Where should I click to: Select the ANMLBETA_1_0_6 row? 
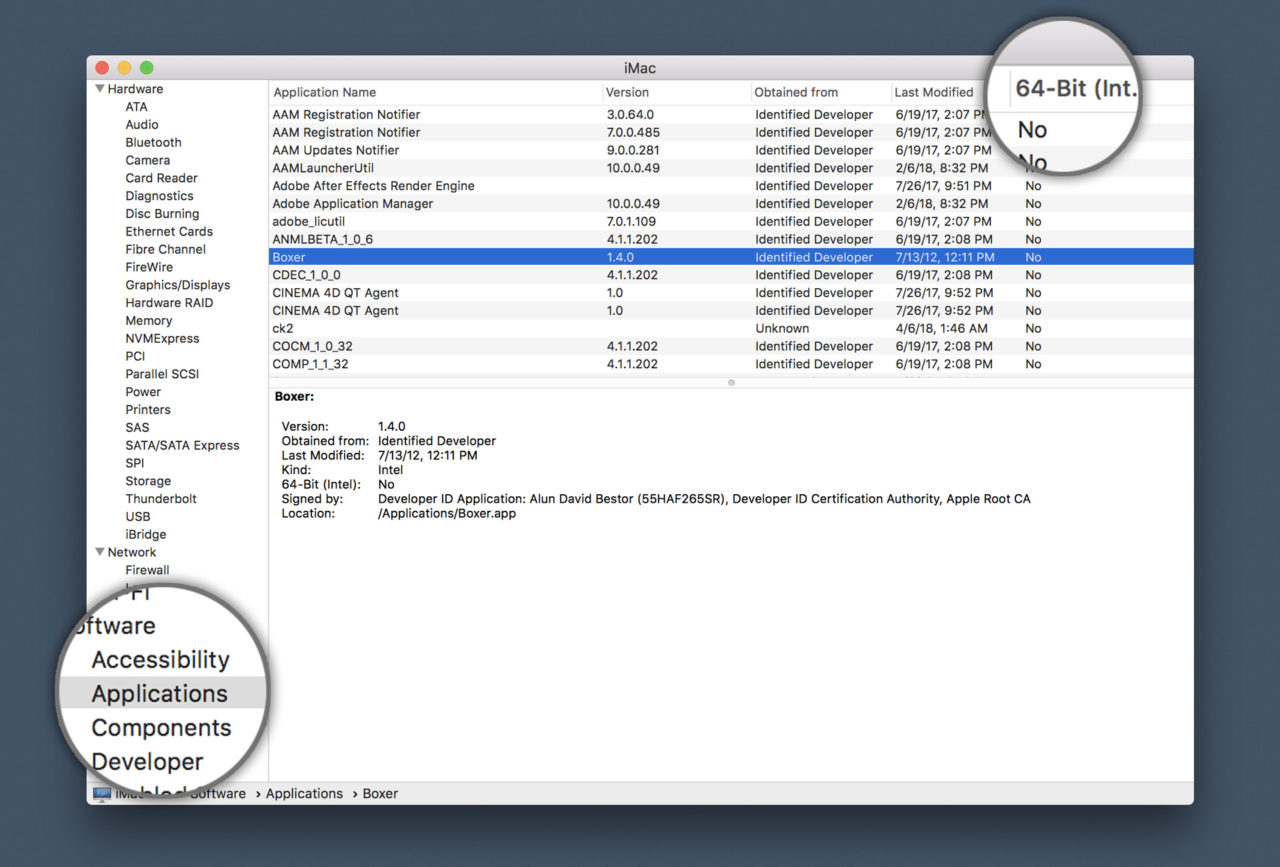tap(731, 239)
